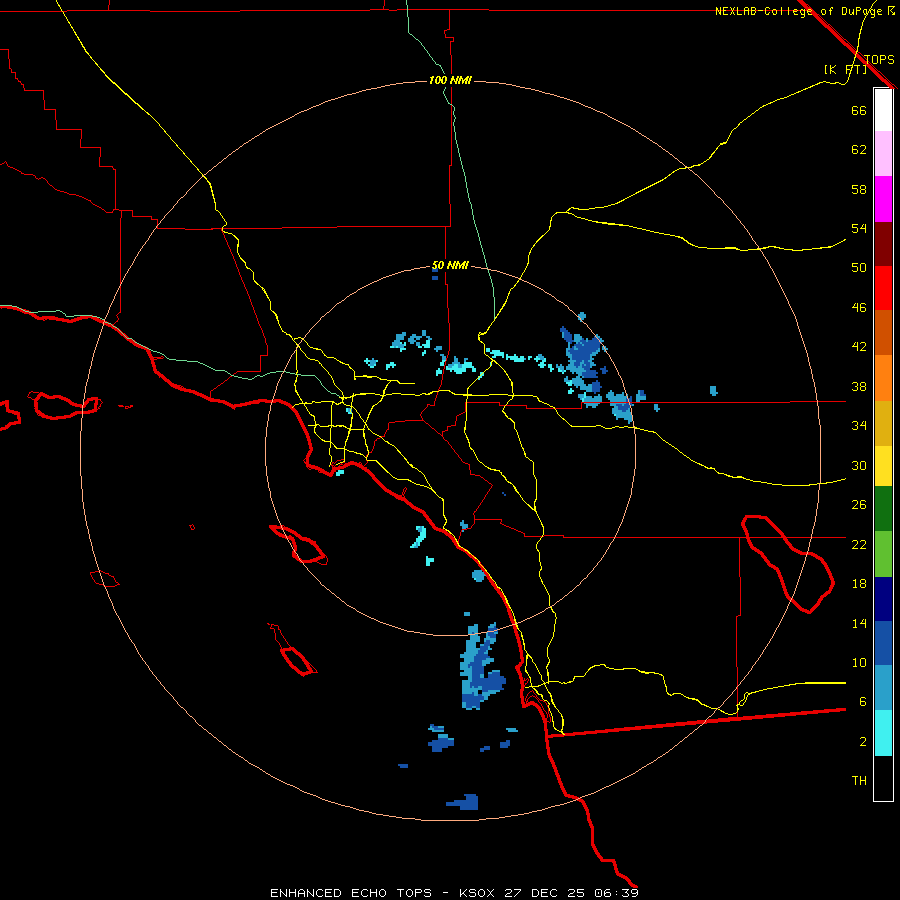This screenshot has width=900, height=900.
Task: Click the legend value '6'
Action: 863,702
